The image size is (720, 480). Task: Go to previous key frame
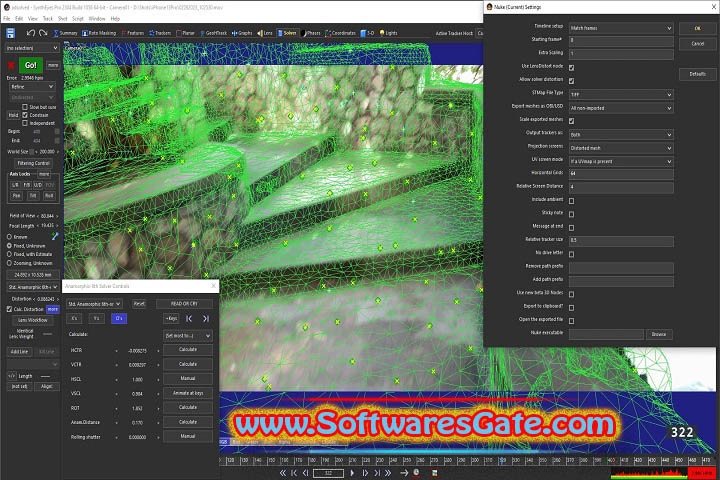point(294,473)
